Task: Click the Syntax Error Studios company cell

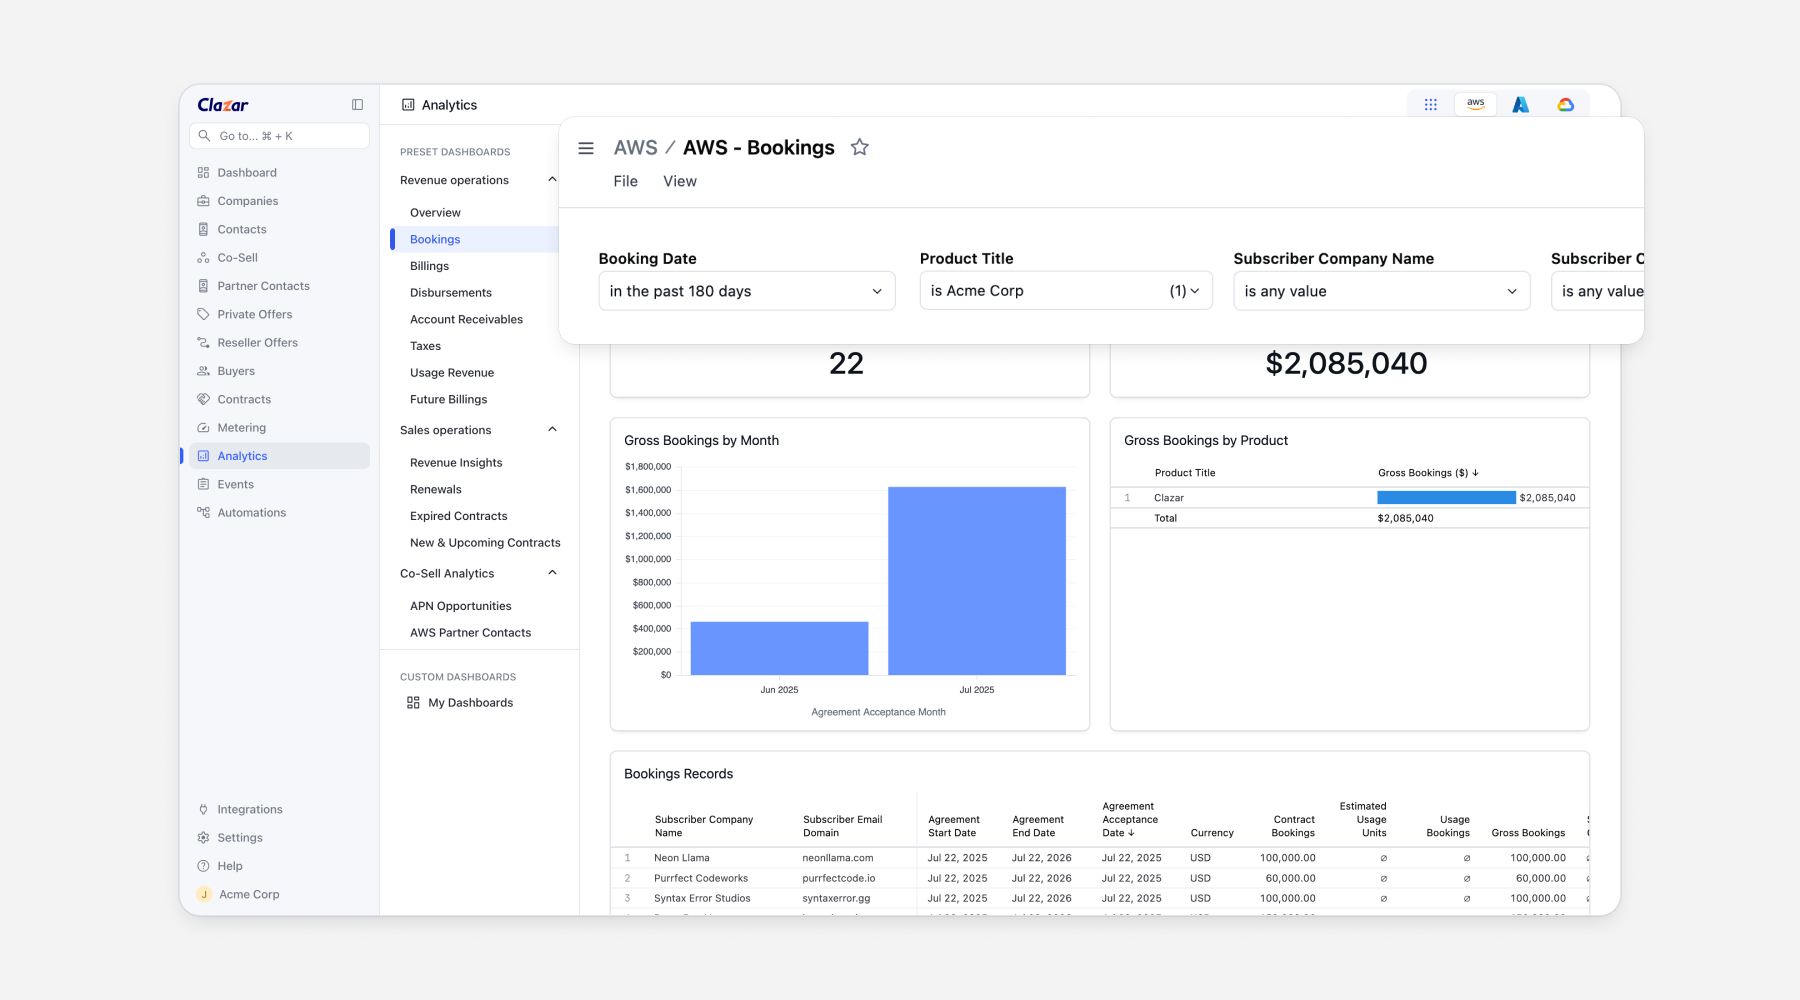Action: tap(702, 899)
